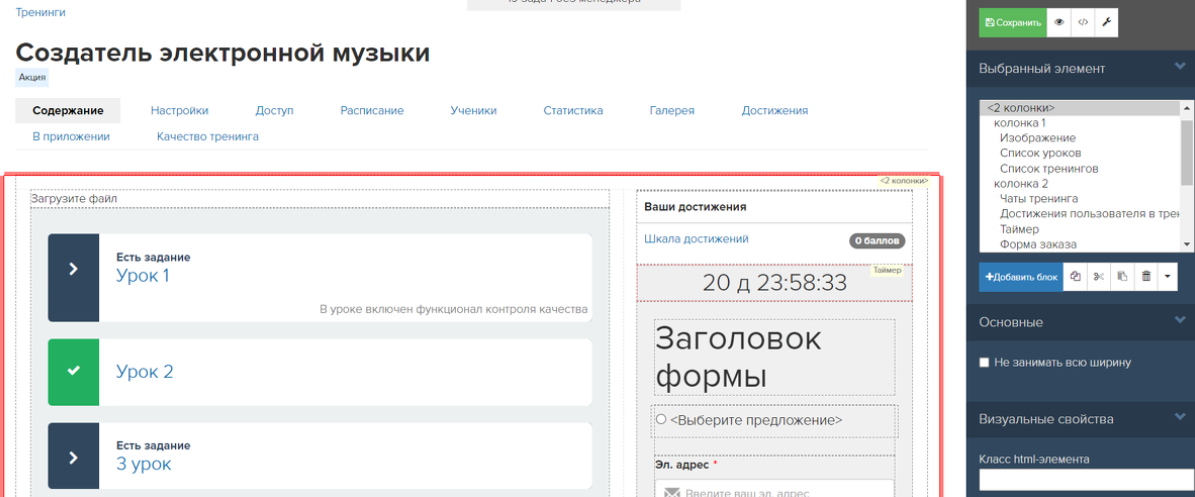The image size is (1195, 497).
Task: Switch to the Настройки tab
Action: pyautogui.click(x=179, y=111)
